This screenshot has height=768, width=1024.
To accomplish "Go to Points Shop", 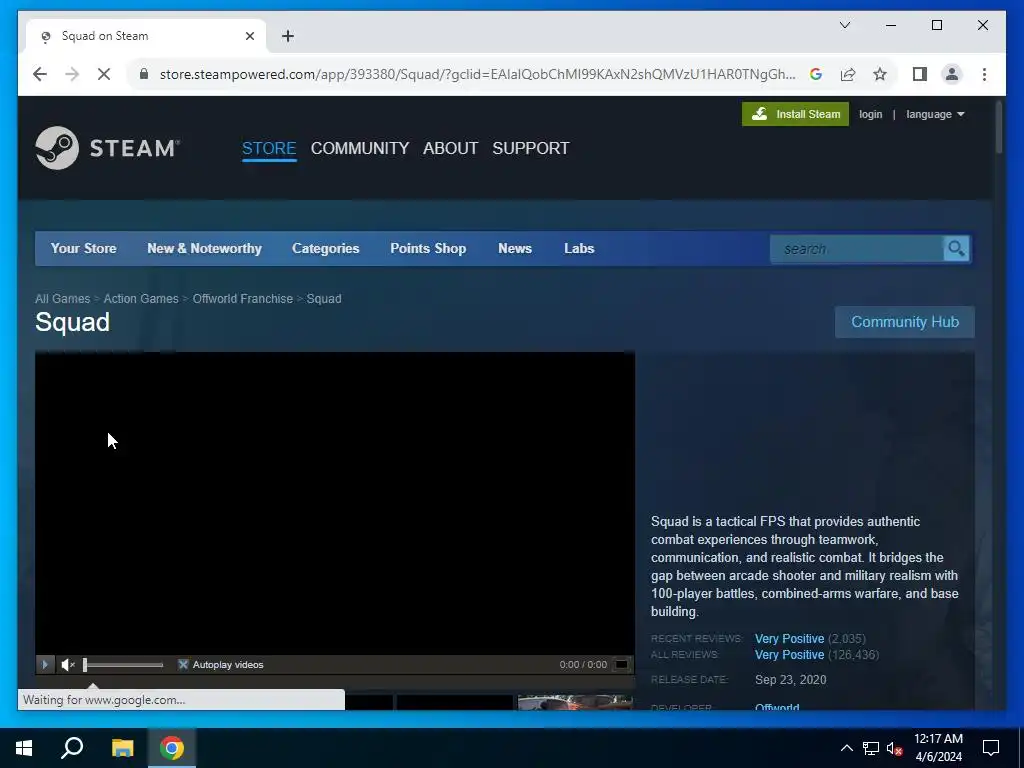I will [428, 248].
